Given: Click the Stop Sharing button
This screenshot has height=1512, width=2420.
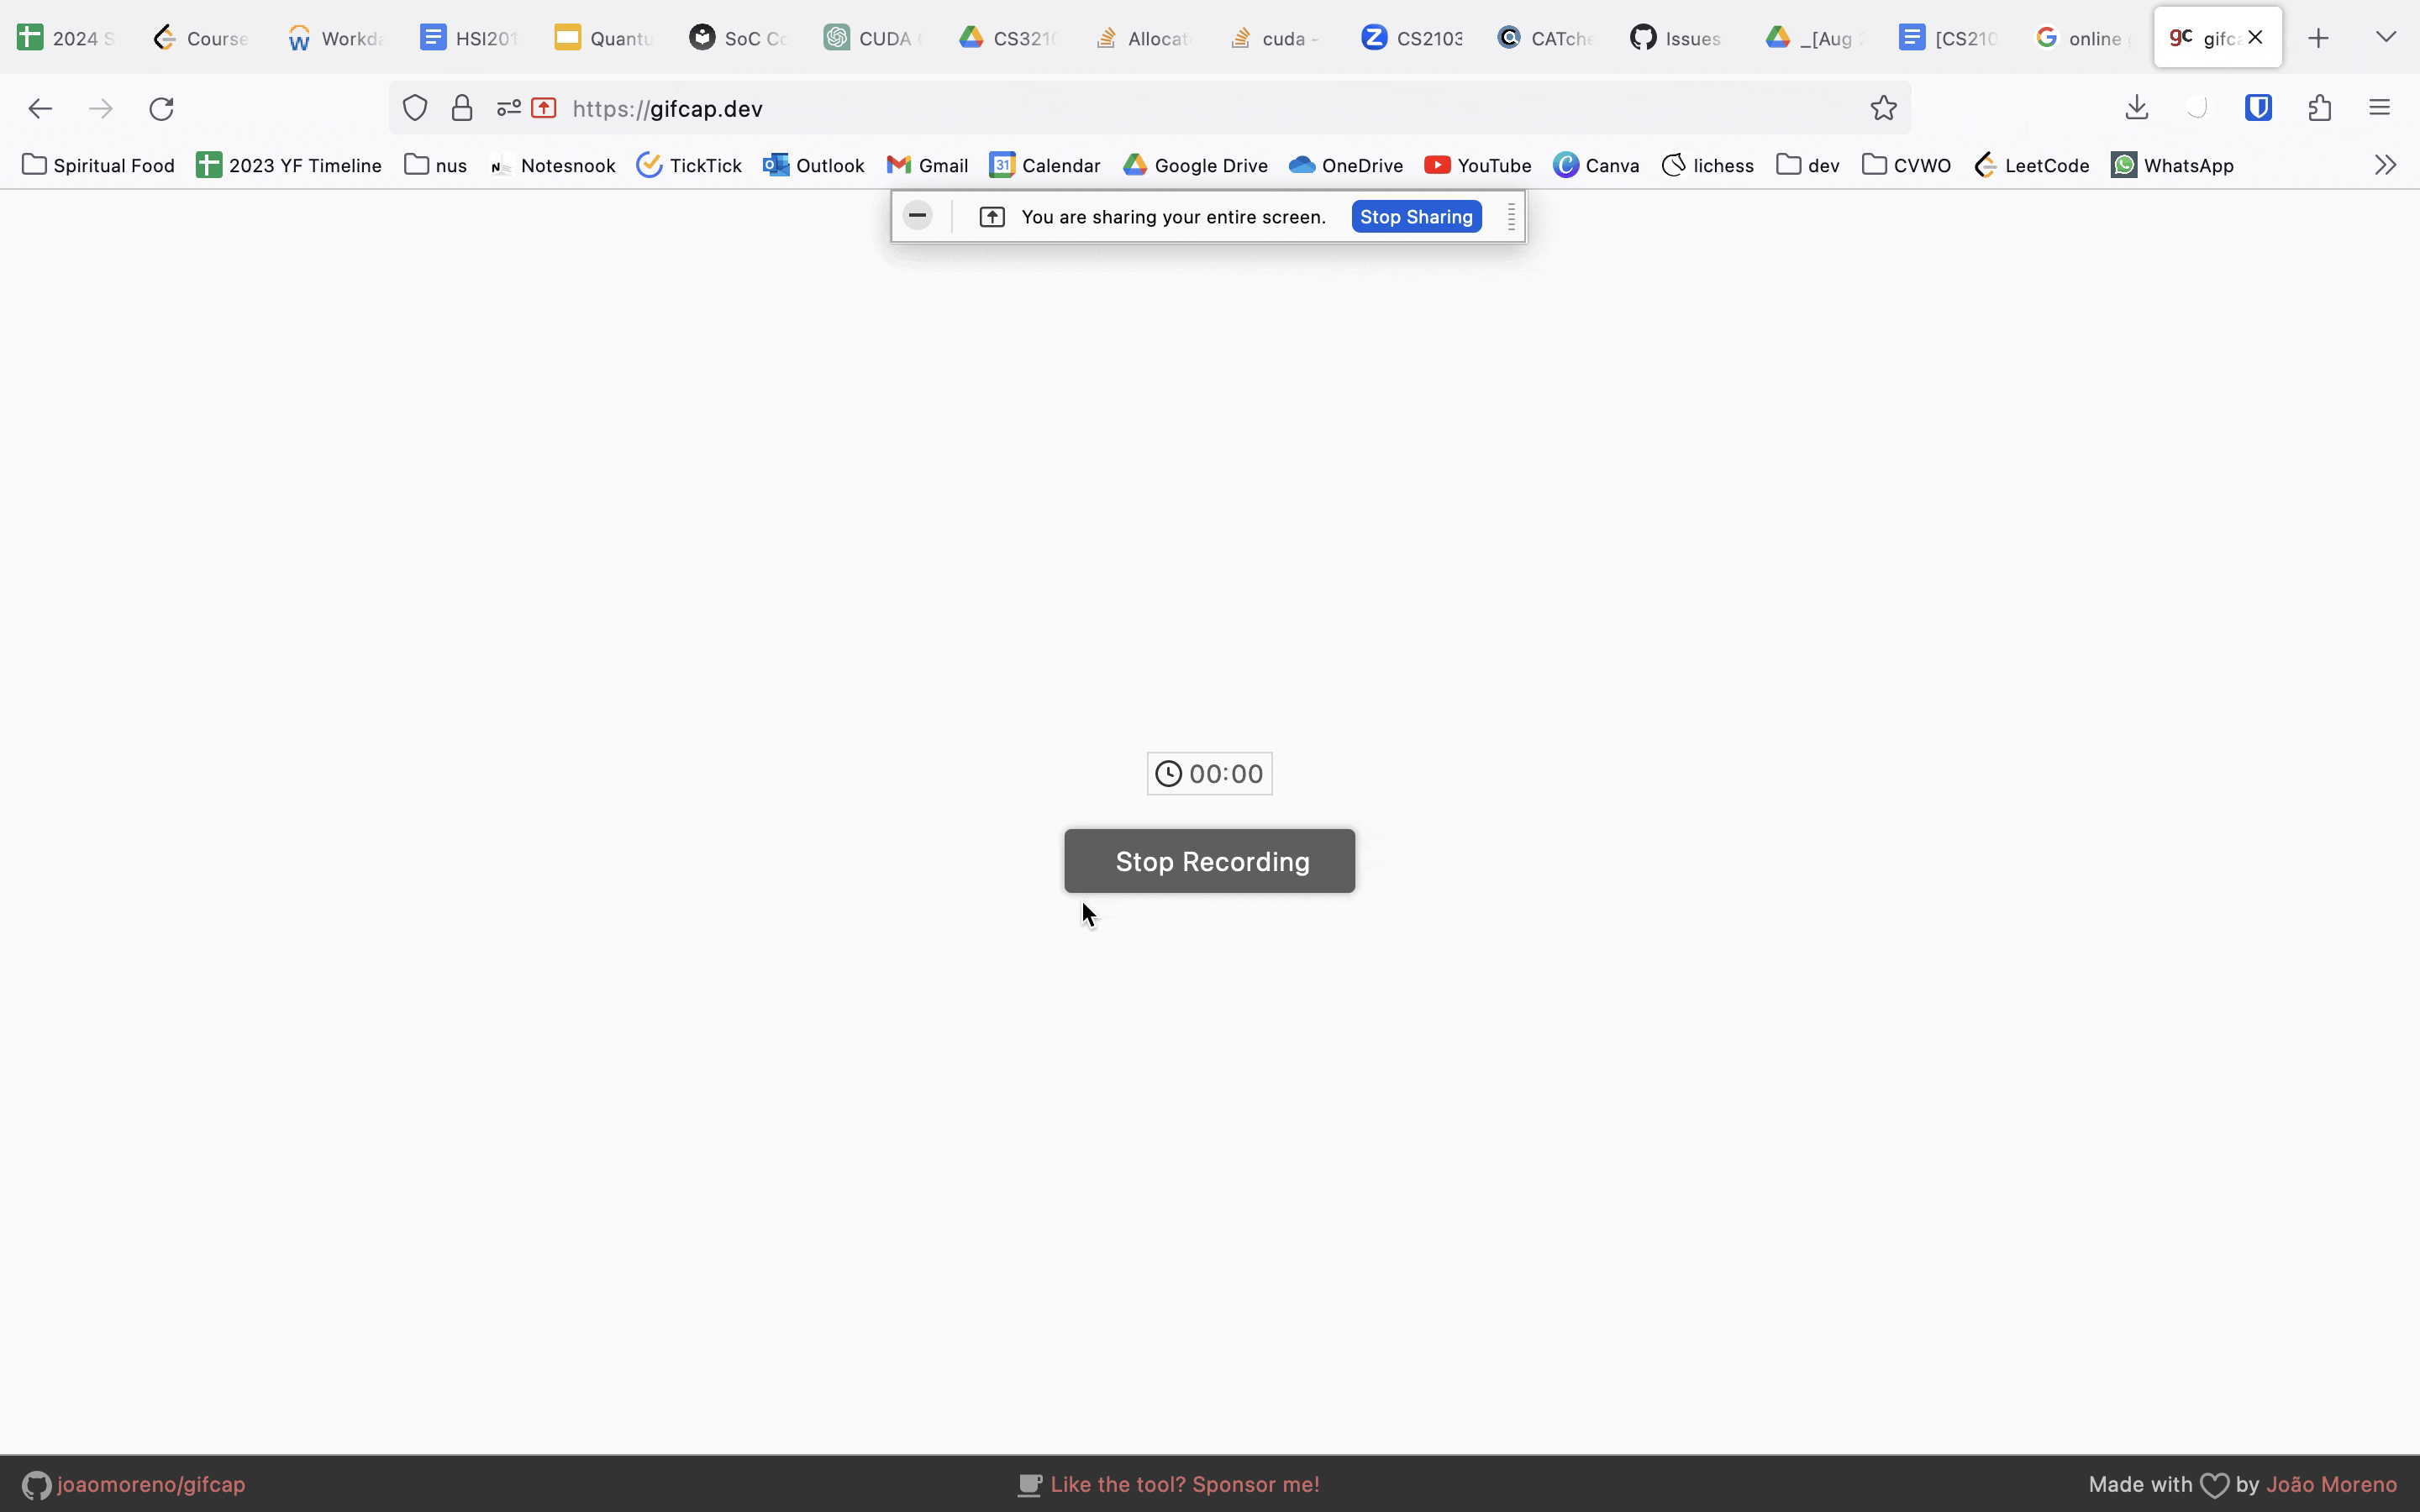Looking at the screenshot, I should pos(1415,217).
